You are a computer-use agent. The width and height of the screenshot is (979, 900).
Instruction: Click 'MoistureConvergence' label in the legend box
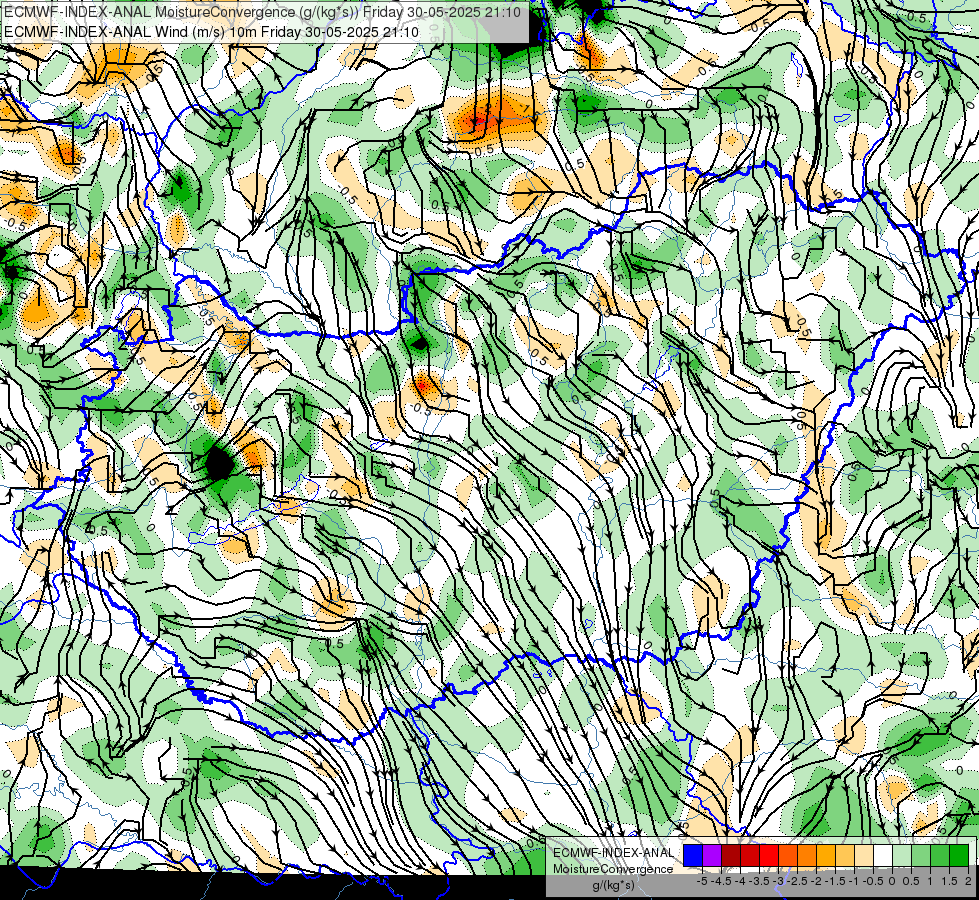pos(613,869)
